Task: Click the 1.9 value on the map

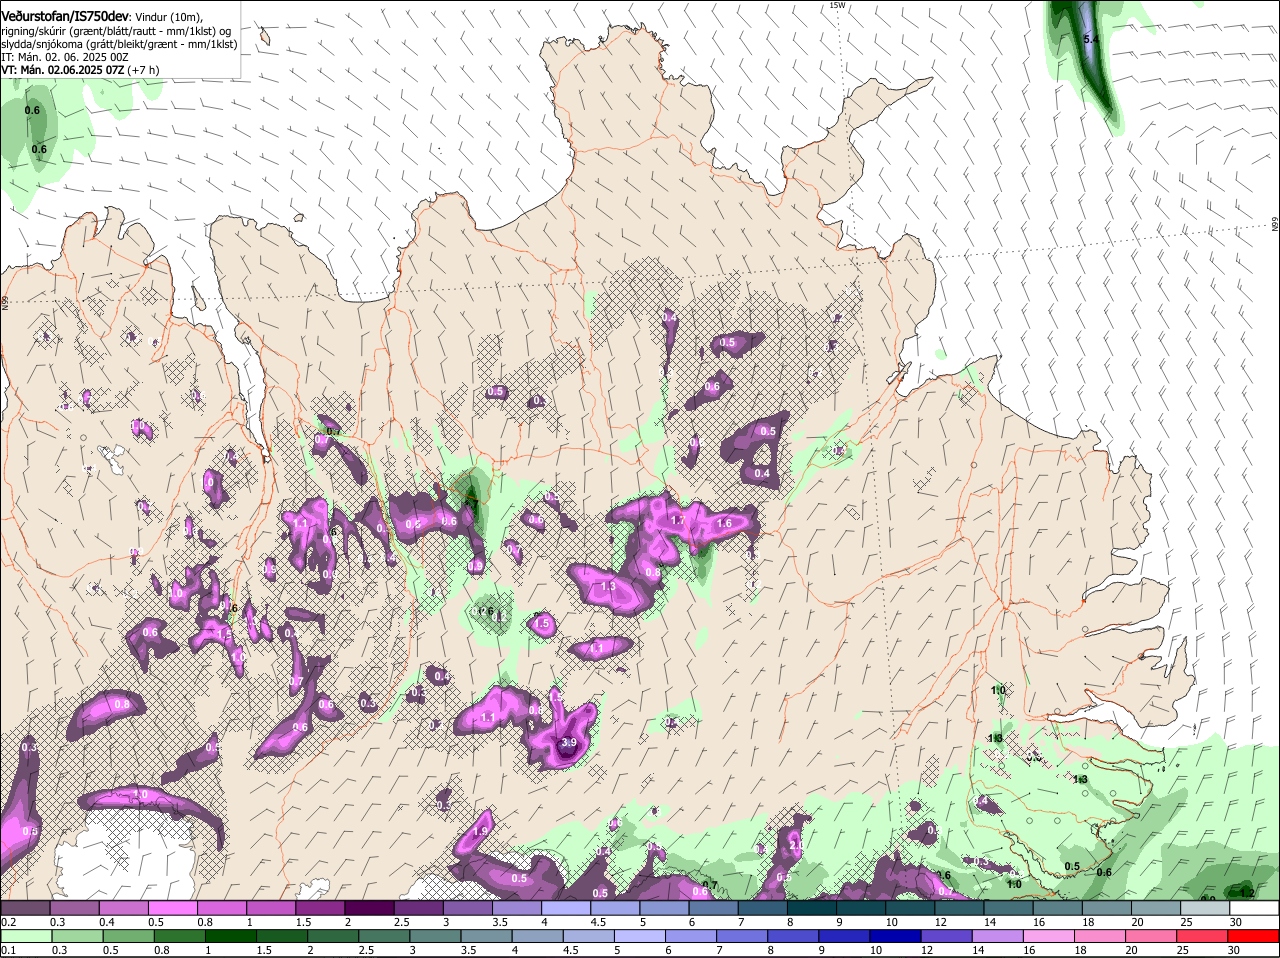Action: [480, 831]
